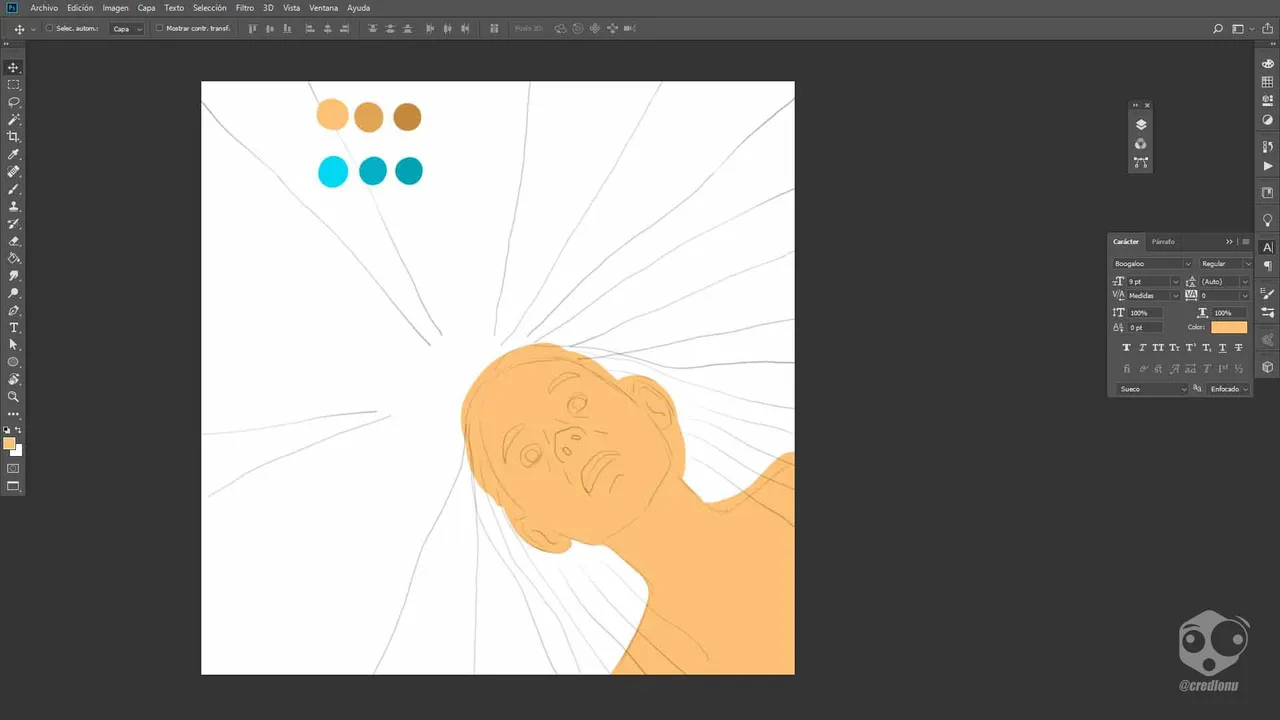Select the Path Selection tool
The height and width of the screenshot is (720, 1280).
[14, 345]
